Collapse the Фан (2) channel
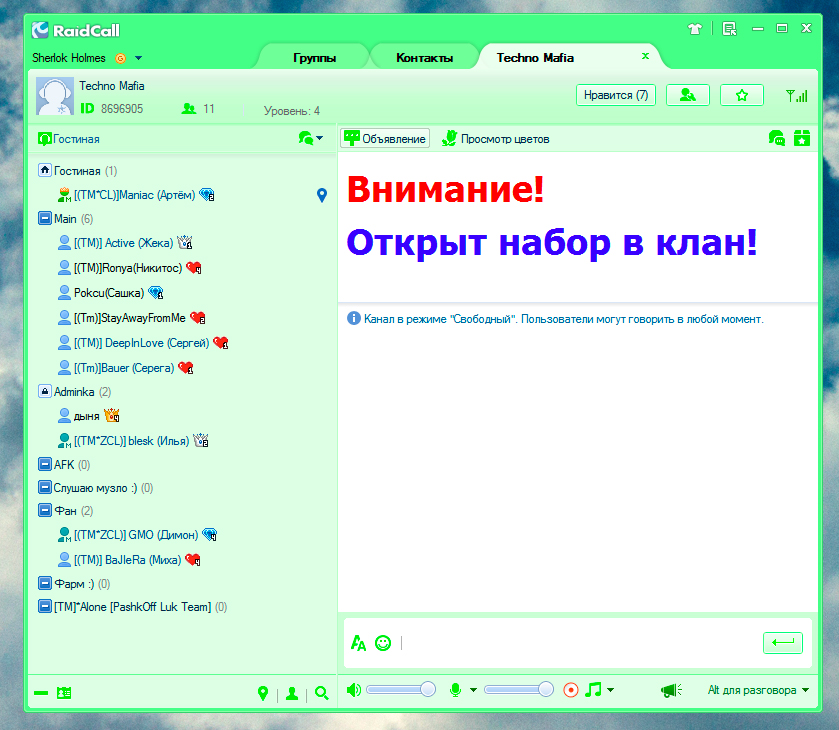 [45, 511]
